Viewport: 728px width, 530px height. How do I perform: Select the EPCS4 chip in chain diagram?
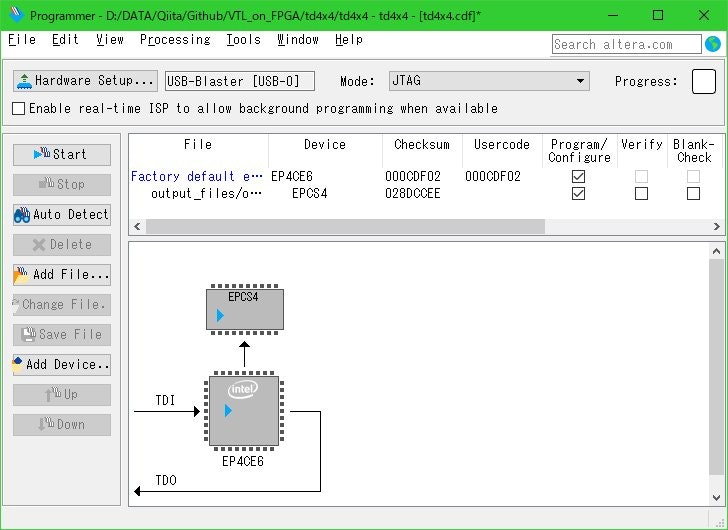point(245,310)
